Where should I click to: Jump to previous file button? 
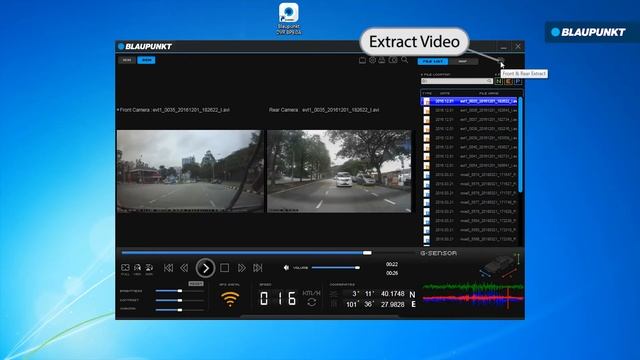tap(168, 268)
